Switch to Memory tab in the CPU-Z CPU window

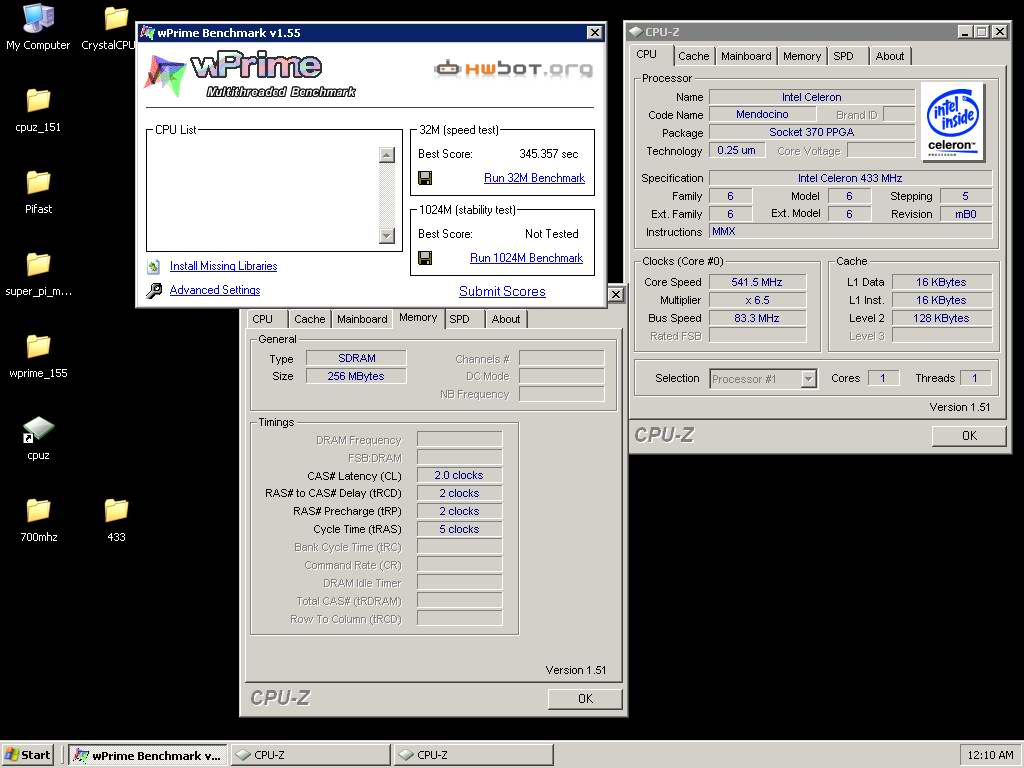point(801,56)
